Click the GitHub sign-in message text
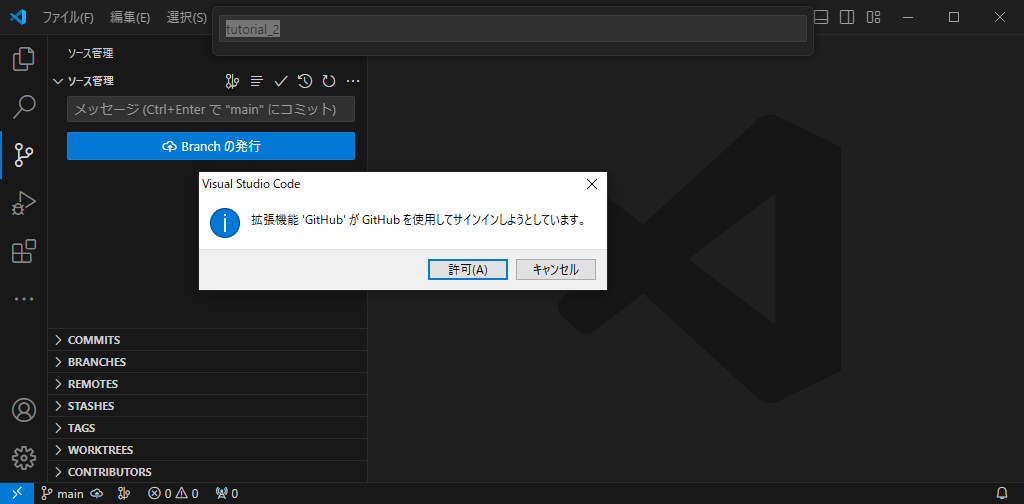Image resolution: width=1024 pixels, height=504 pixels. tap(417, 220)
